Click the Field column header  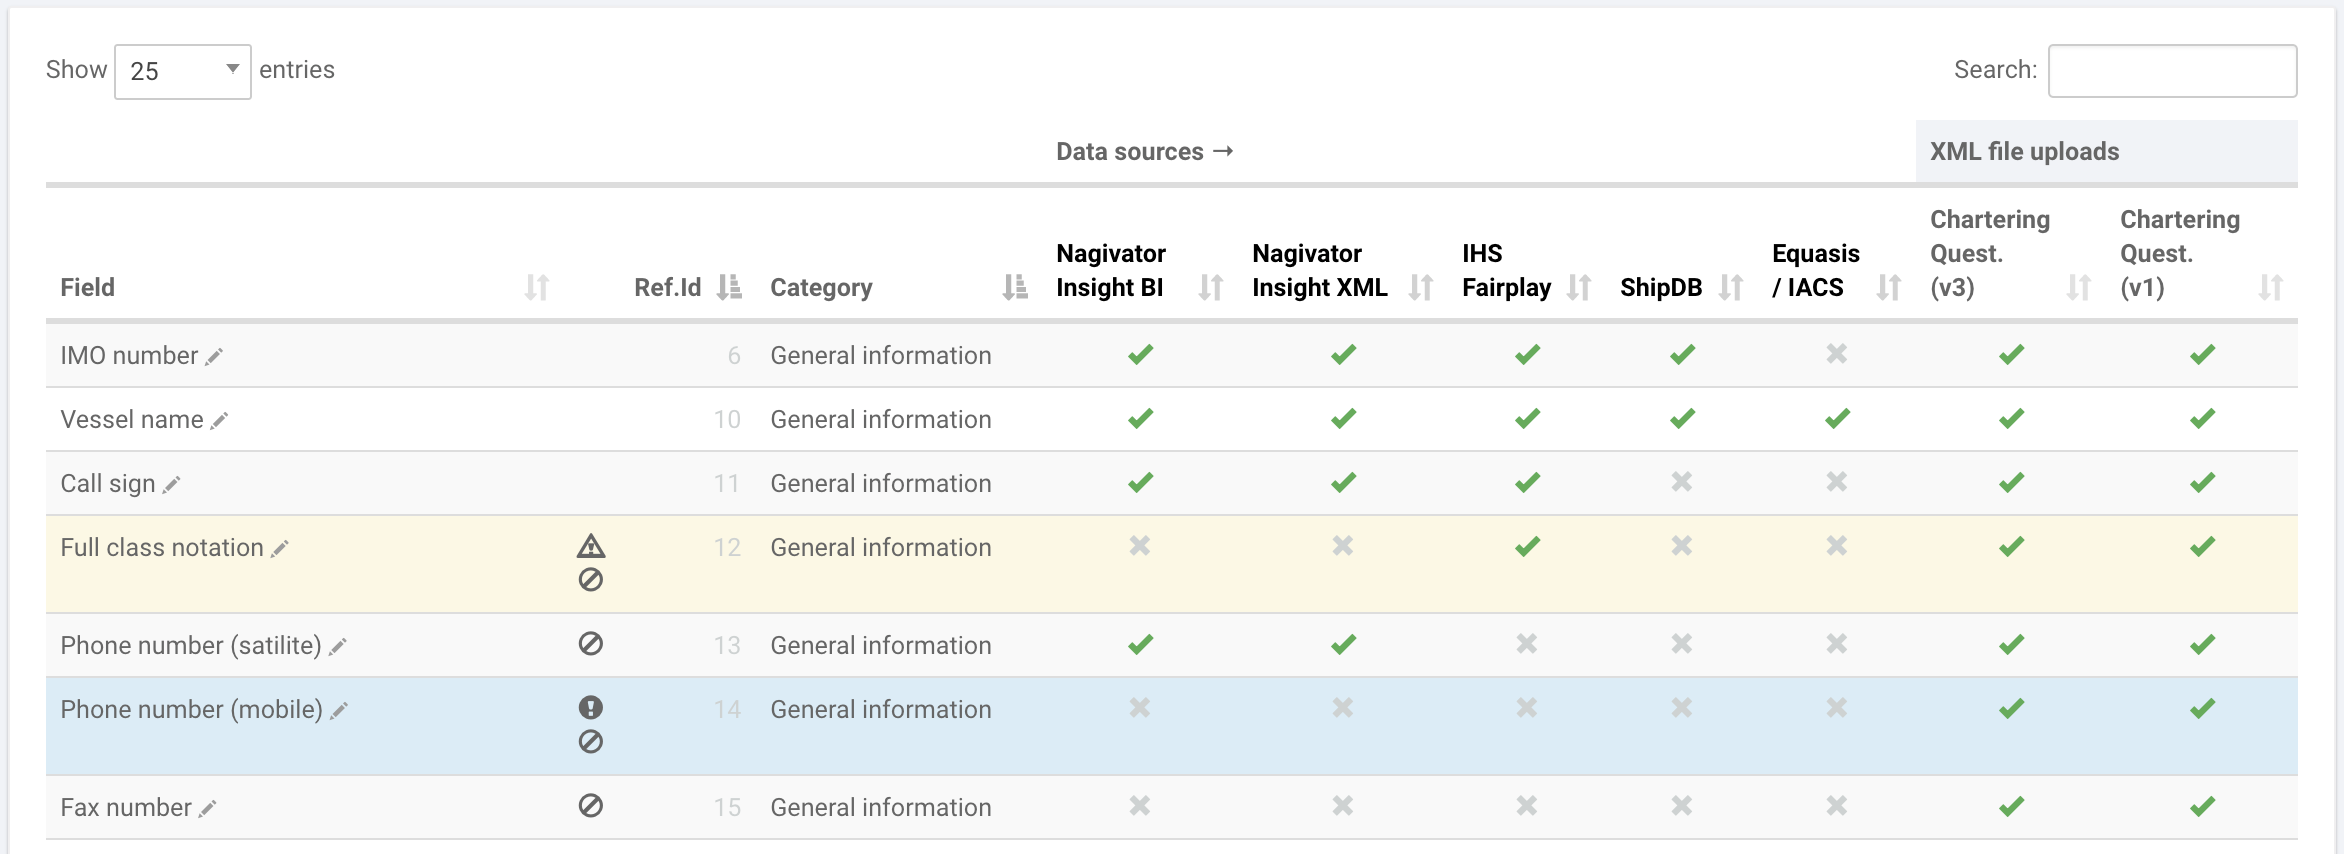coord(88,288)
